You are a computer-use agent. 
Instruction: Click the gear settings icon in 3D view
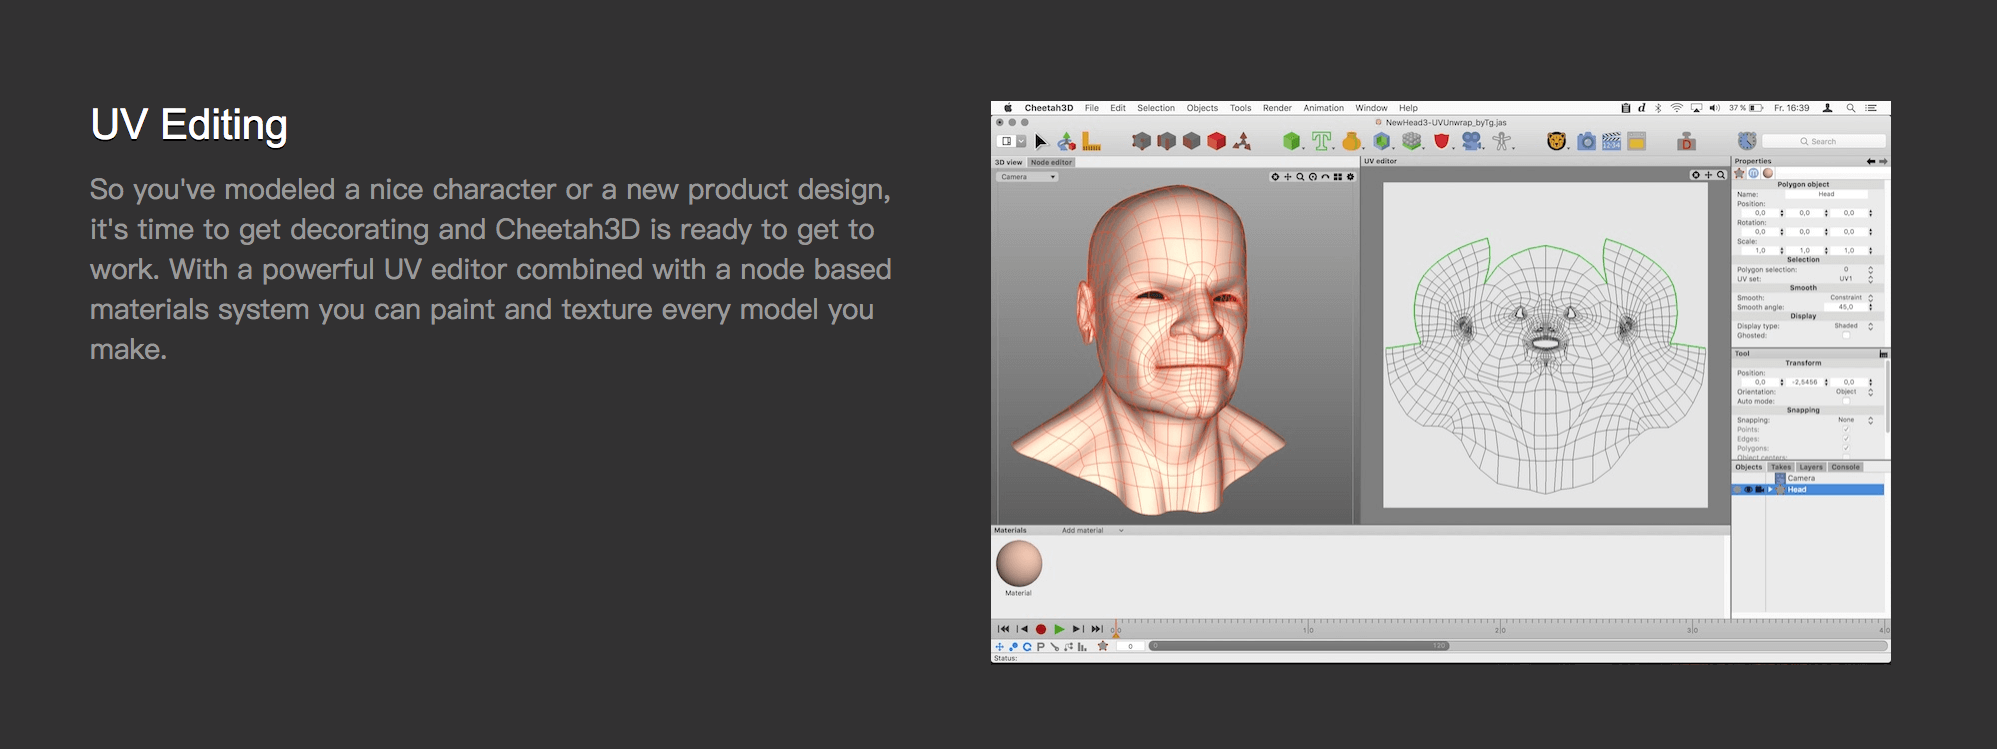point(1350,177)
